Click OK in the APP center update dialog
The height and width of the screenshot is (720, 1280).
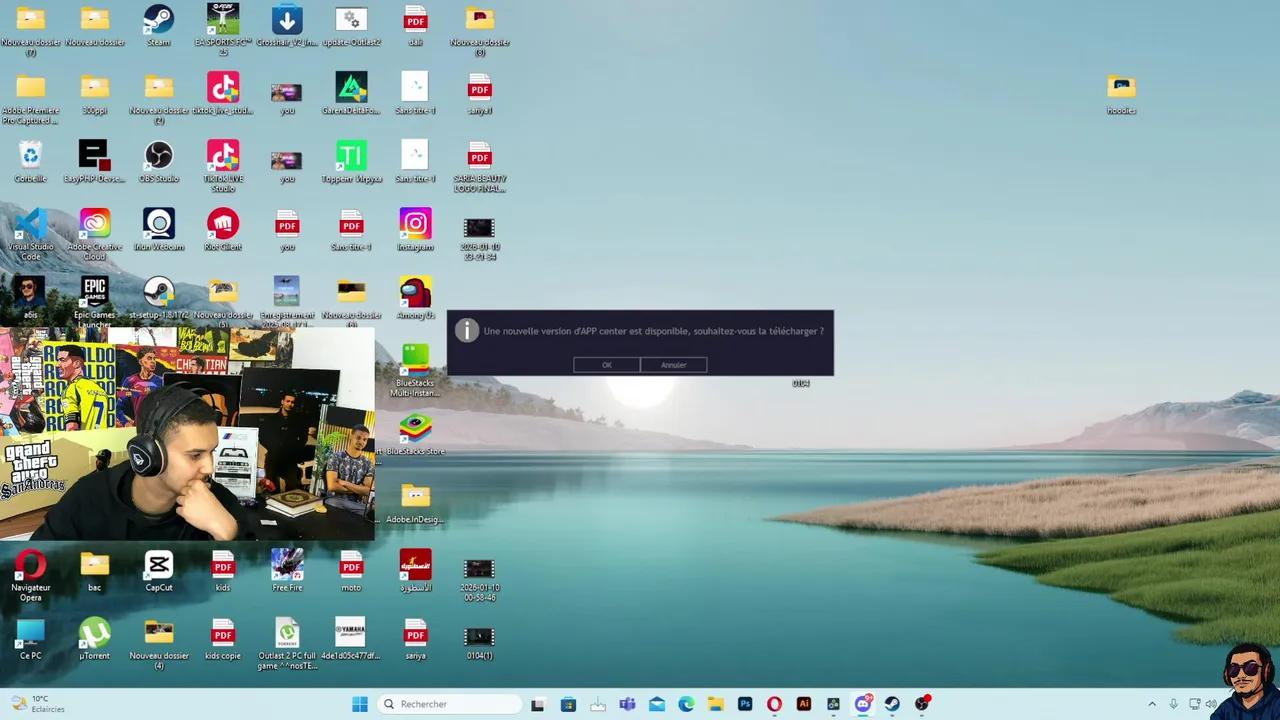point(606,365)
